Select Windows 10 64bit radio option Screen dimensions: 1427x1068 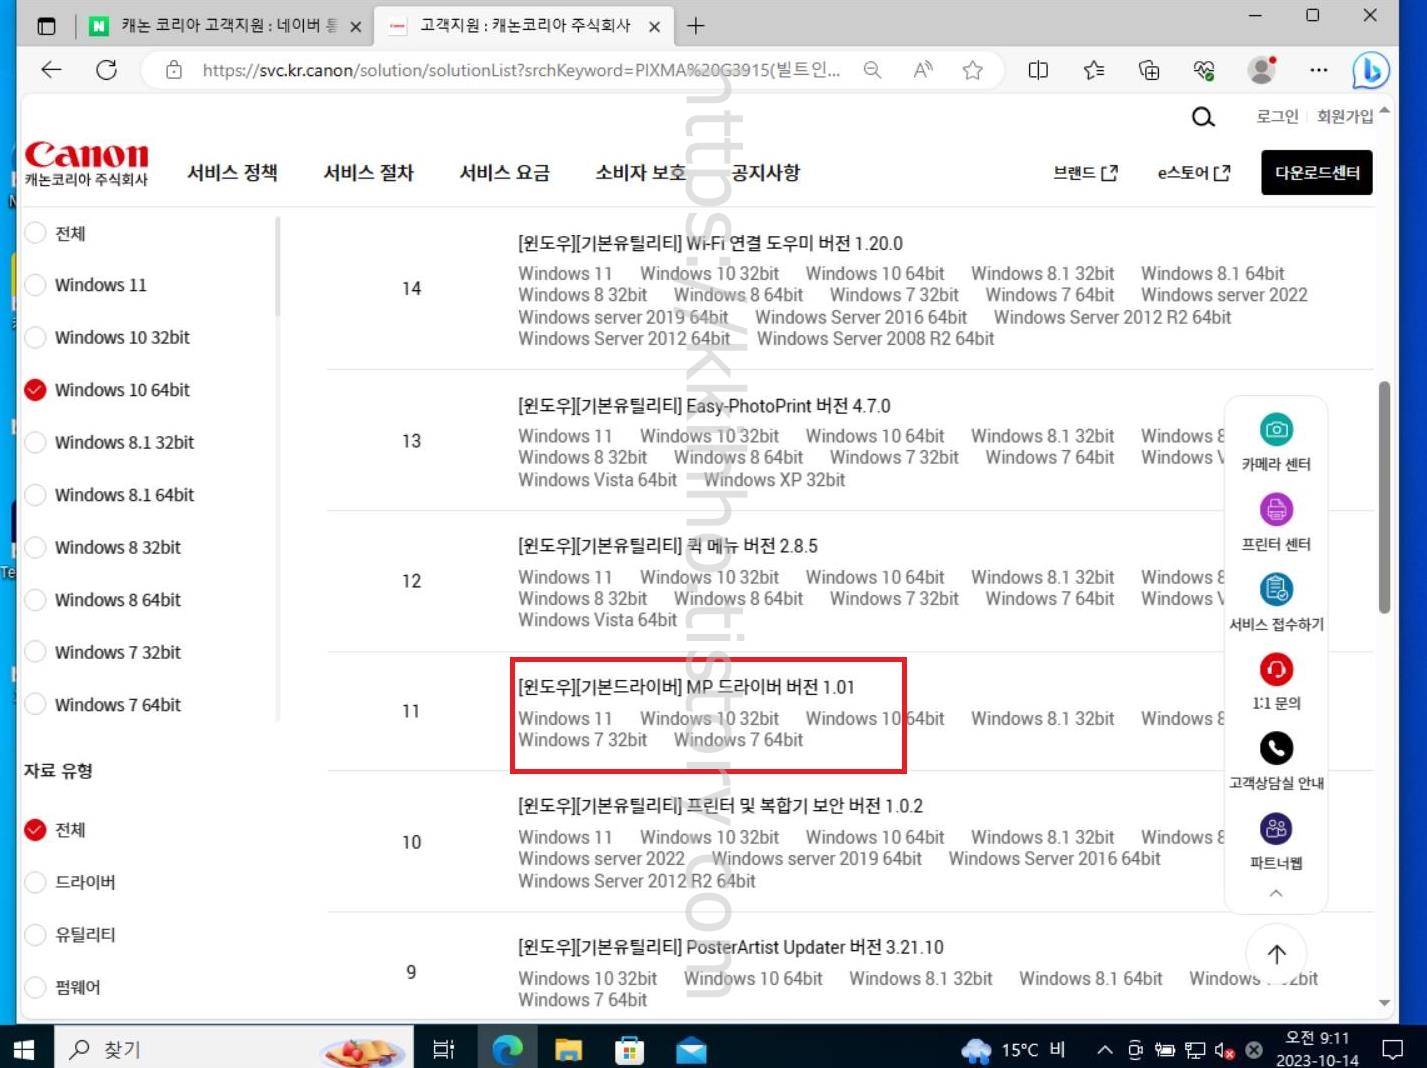[35, 390]
